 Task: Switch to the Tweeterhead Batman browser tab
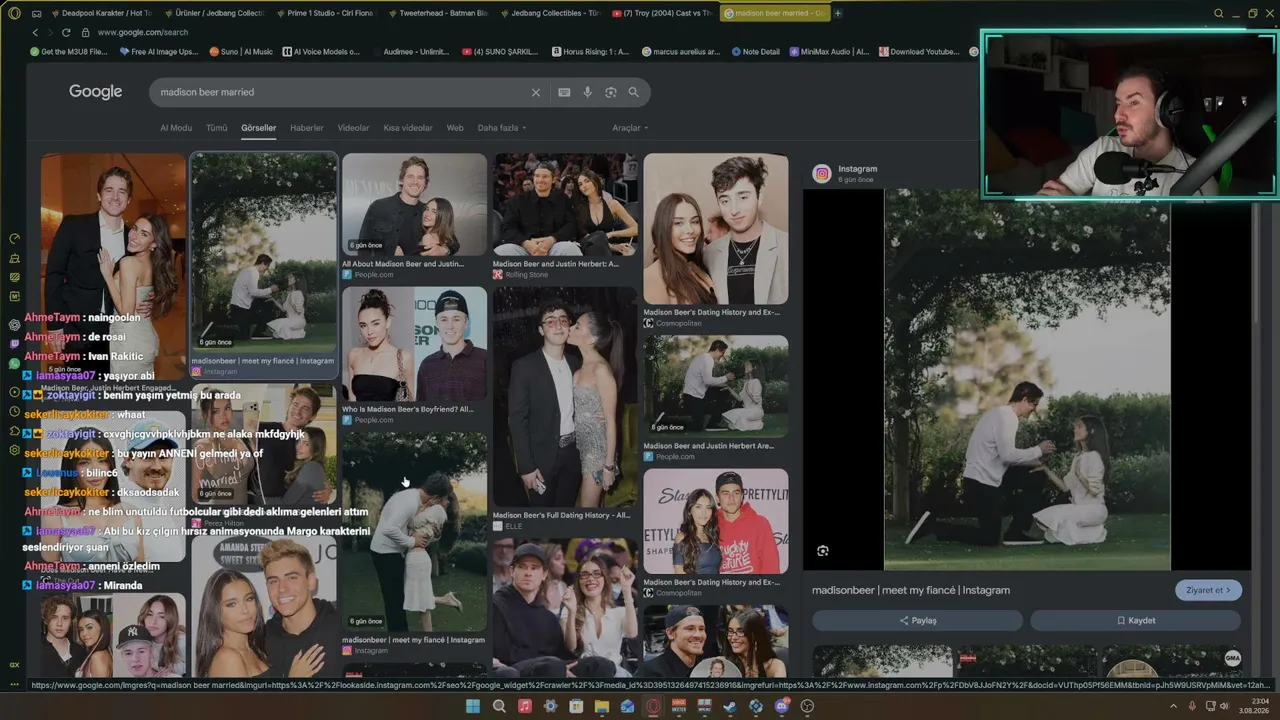tap(438, 13)
